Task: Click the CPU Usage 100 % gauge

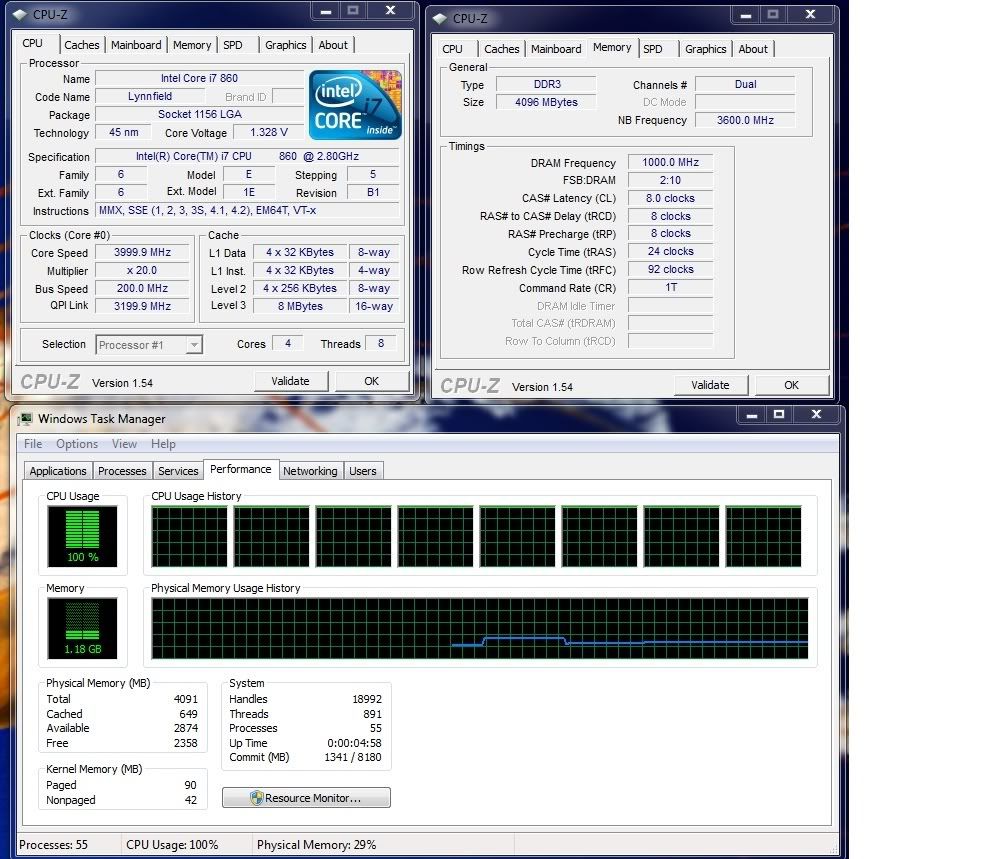Action: pyautogui.click(x=82, y=536)
